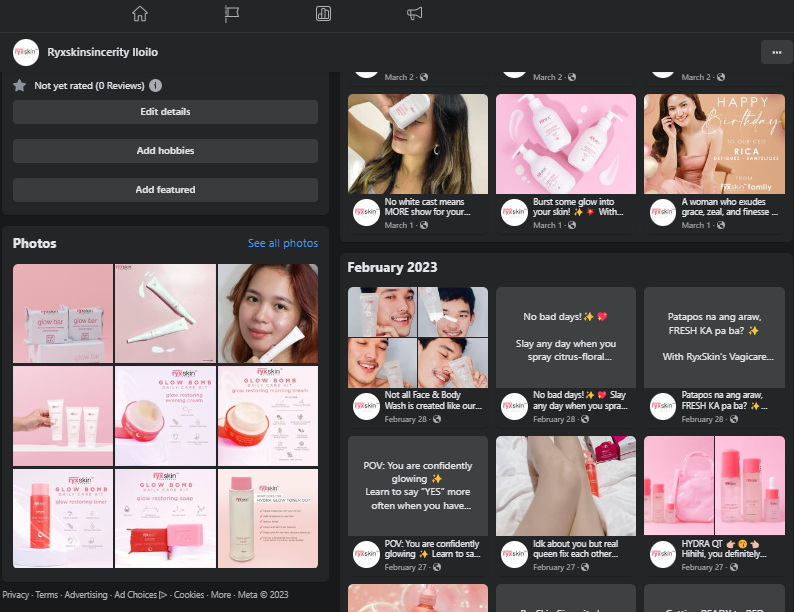Click 'No white cast means' post caption
Screen dimensions: 794x612
[427, 207]
